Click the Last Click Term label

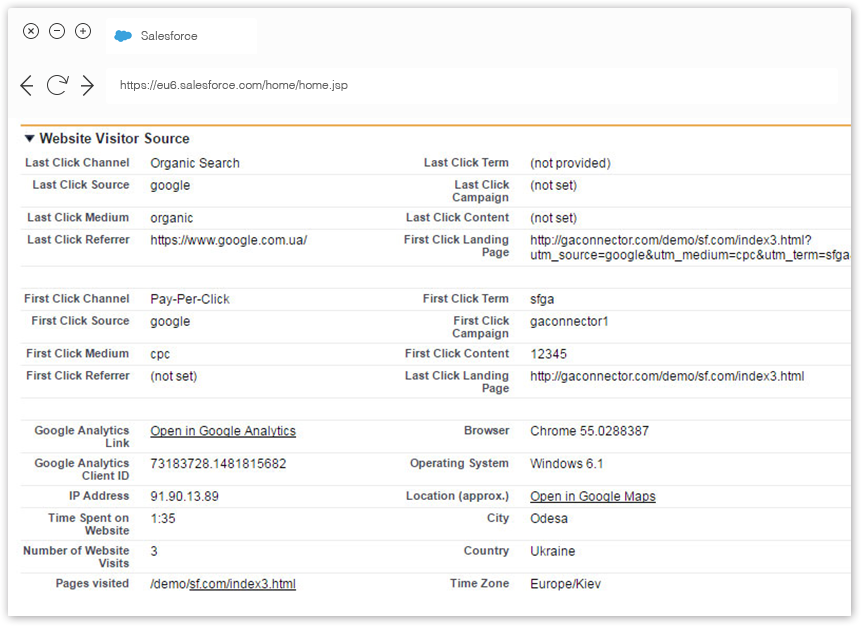466,163
